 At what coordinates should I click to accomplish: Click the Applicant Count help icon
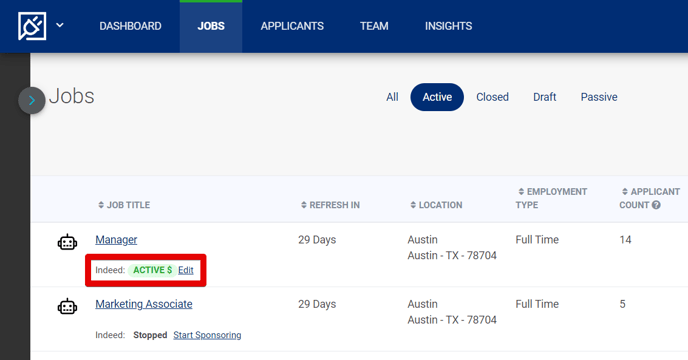pos(656,205)
